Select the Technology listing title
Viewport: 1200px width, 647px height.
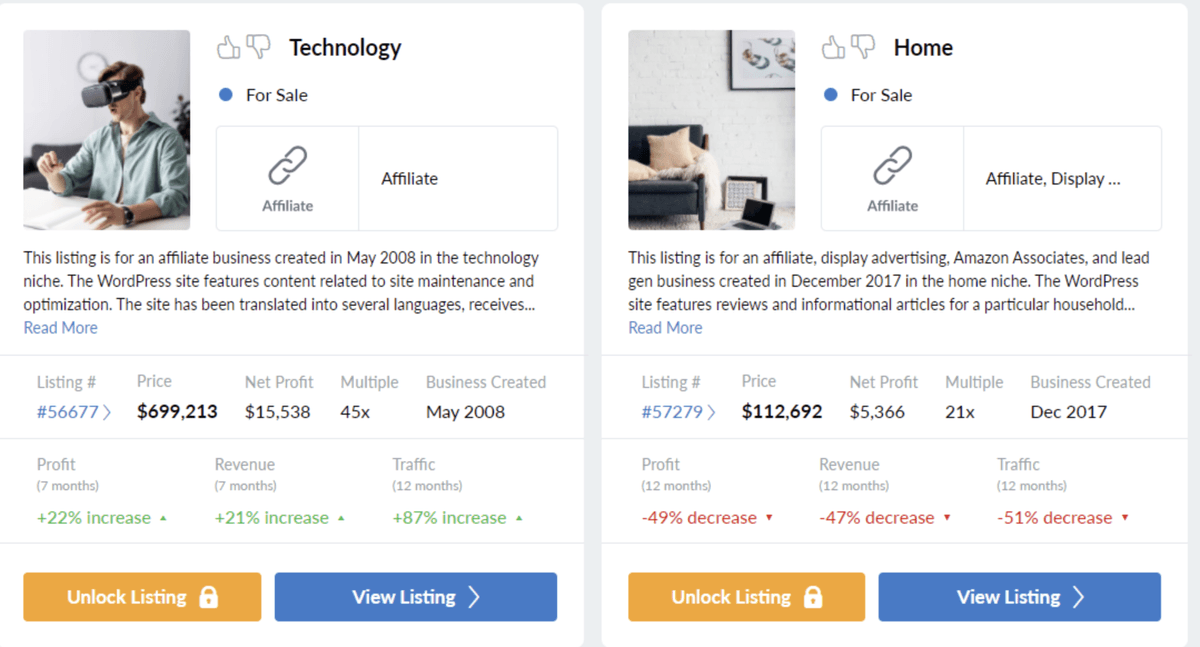pyautogui.click(x=345, y=47)
